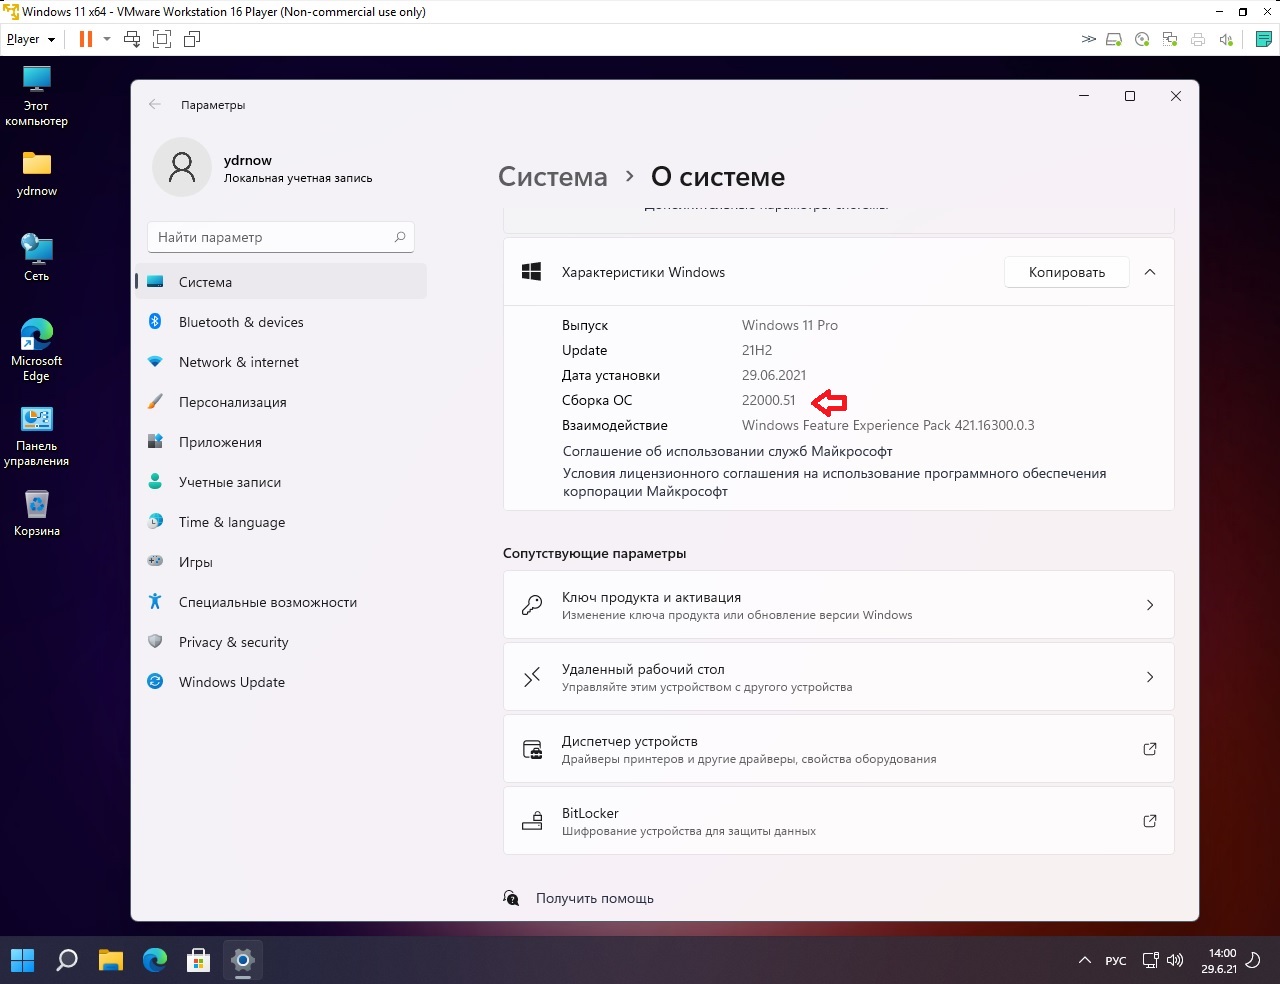Open 'Приложения' settings
The image size is (1280, 984).
click(281, 442)
